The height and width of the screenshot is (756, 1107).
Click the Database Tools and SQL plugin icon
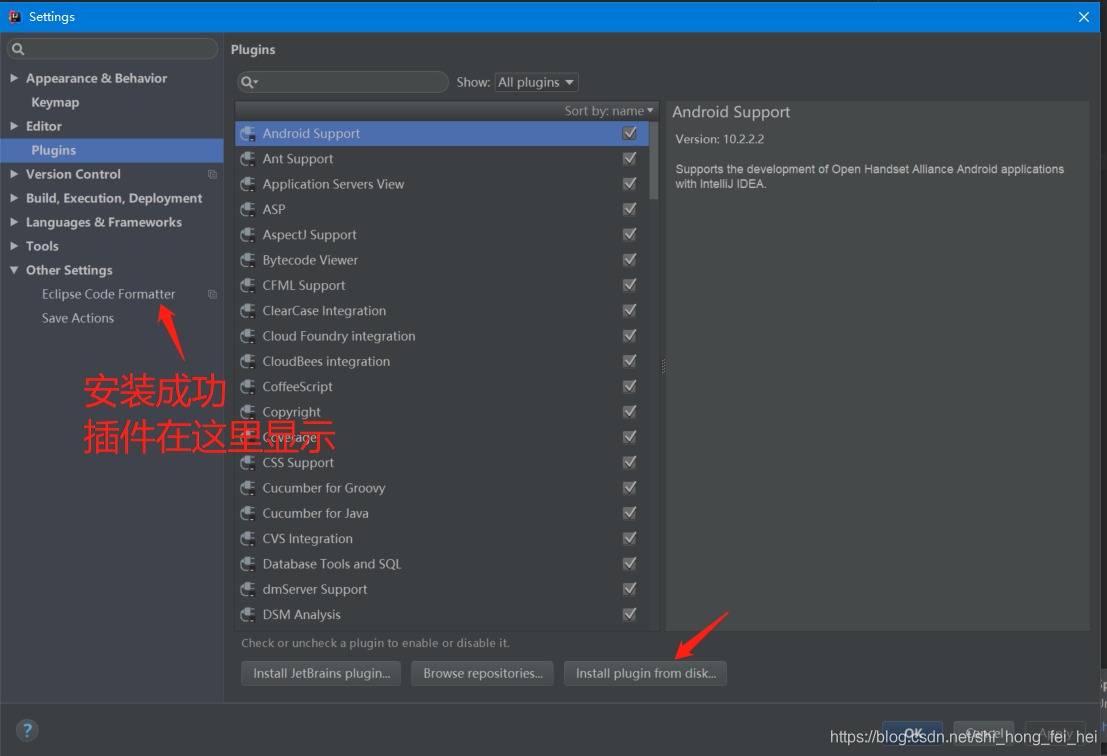(x=248, y=564)
